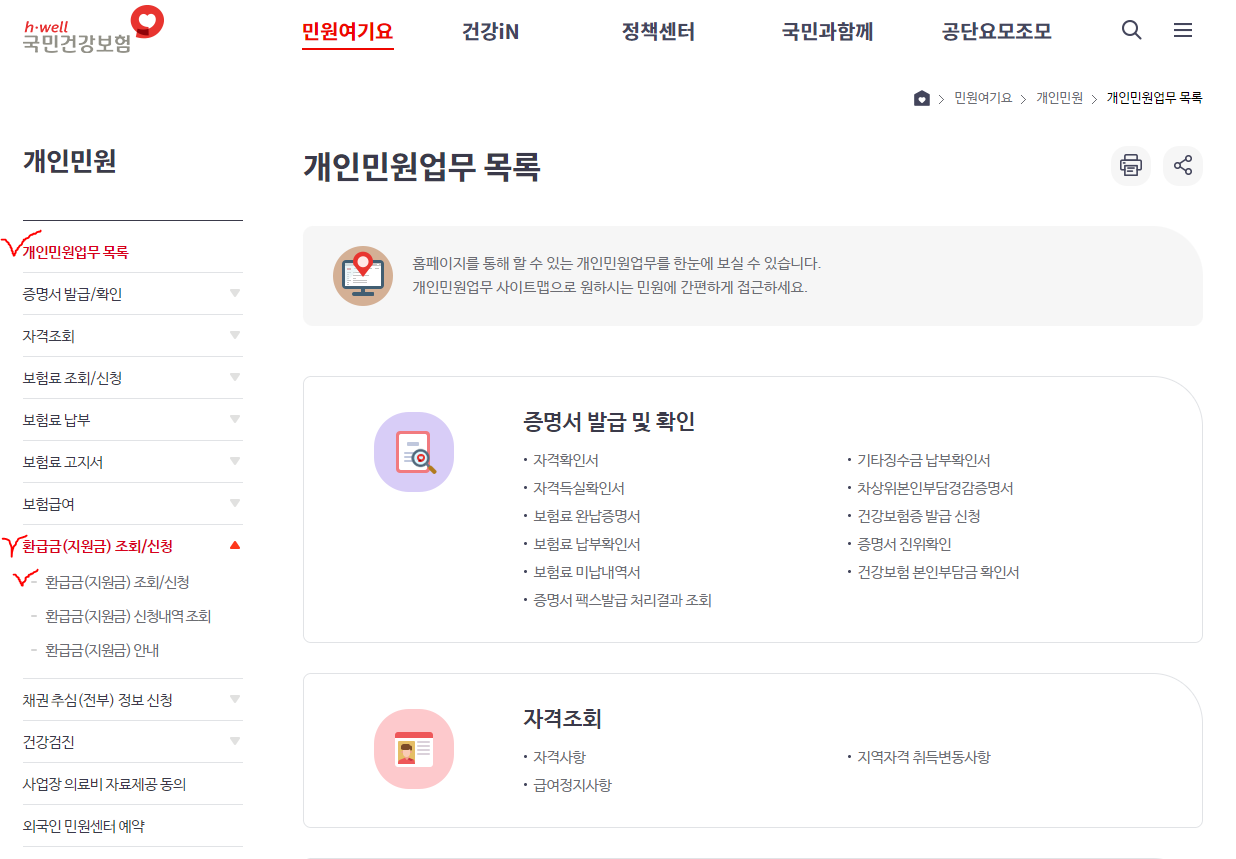Print the page with printer icon
This screenshot has height=859, width=1236.
(1131, 166)
